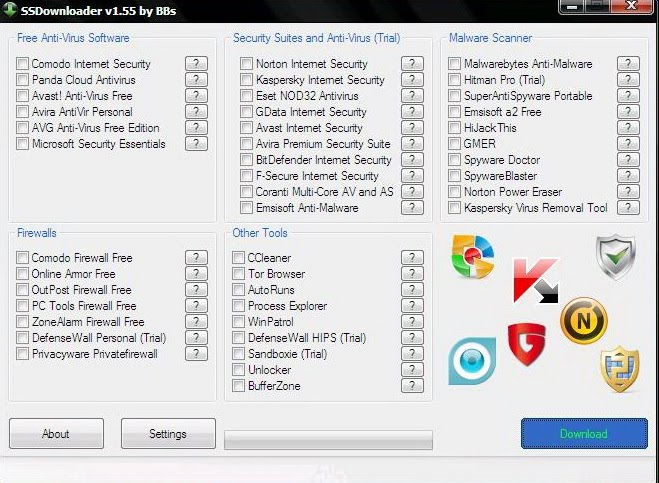Open the About dialog
The image size is (659, 483).
tap(56, 433)
